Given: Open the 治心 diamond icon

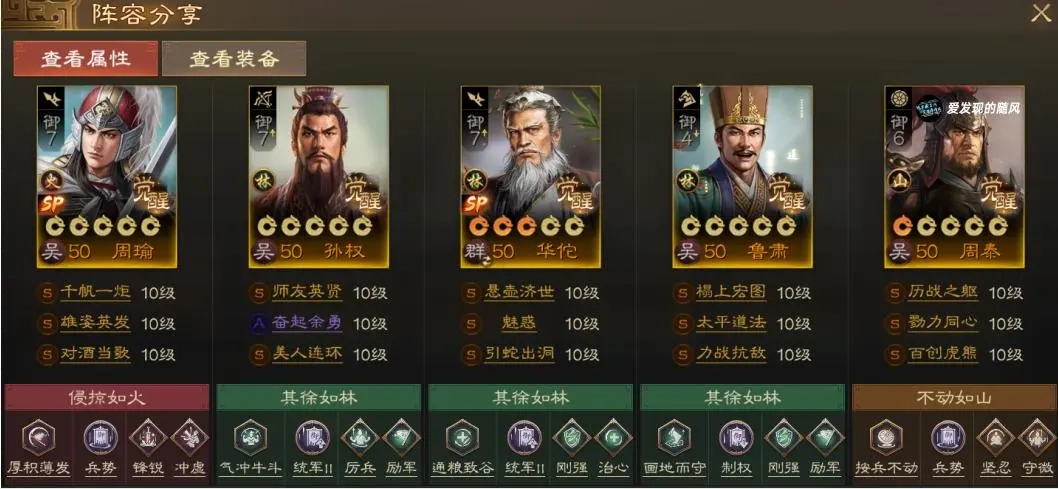Looking at the screenshot, I should coord(614,437).
